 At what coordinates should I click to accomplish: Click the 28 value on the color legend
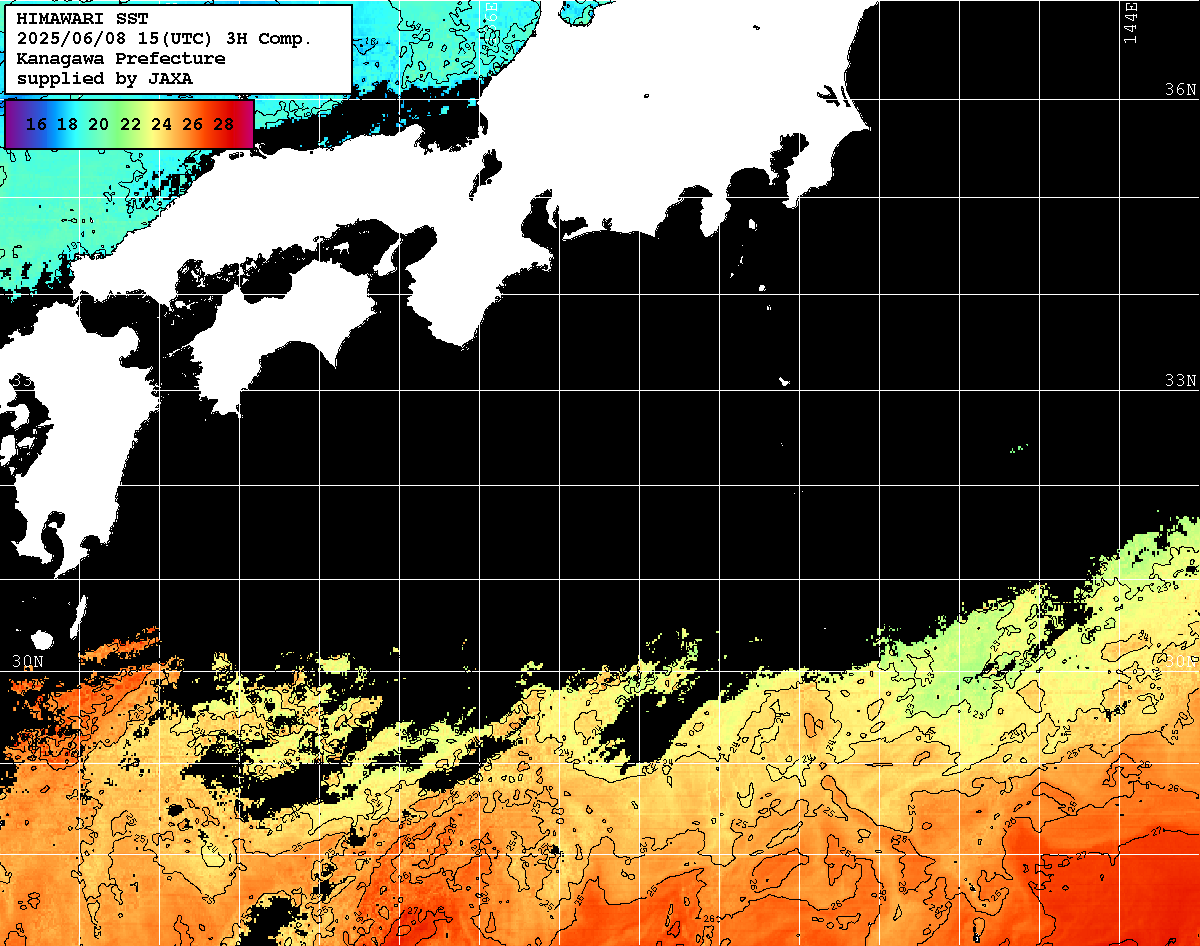tap(224, 124)
